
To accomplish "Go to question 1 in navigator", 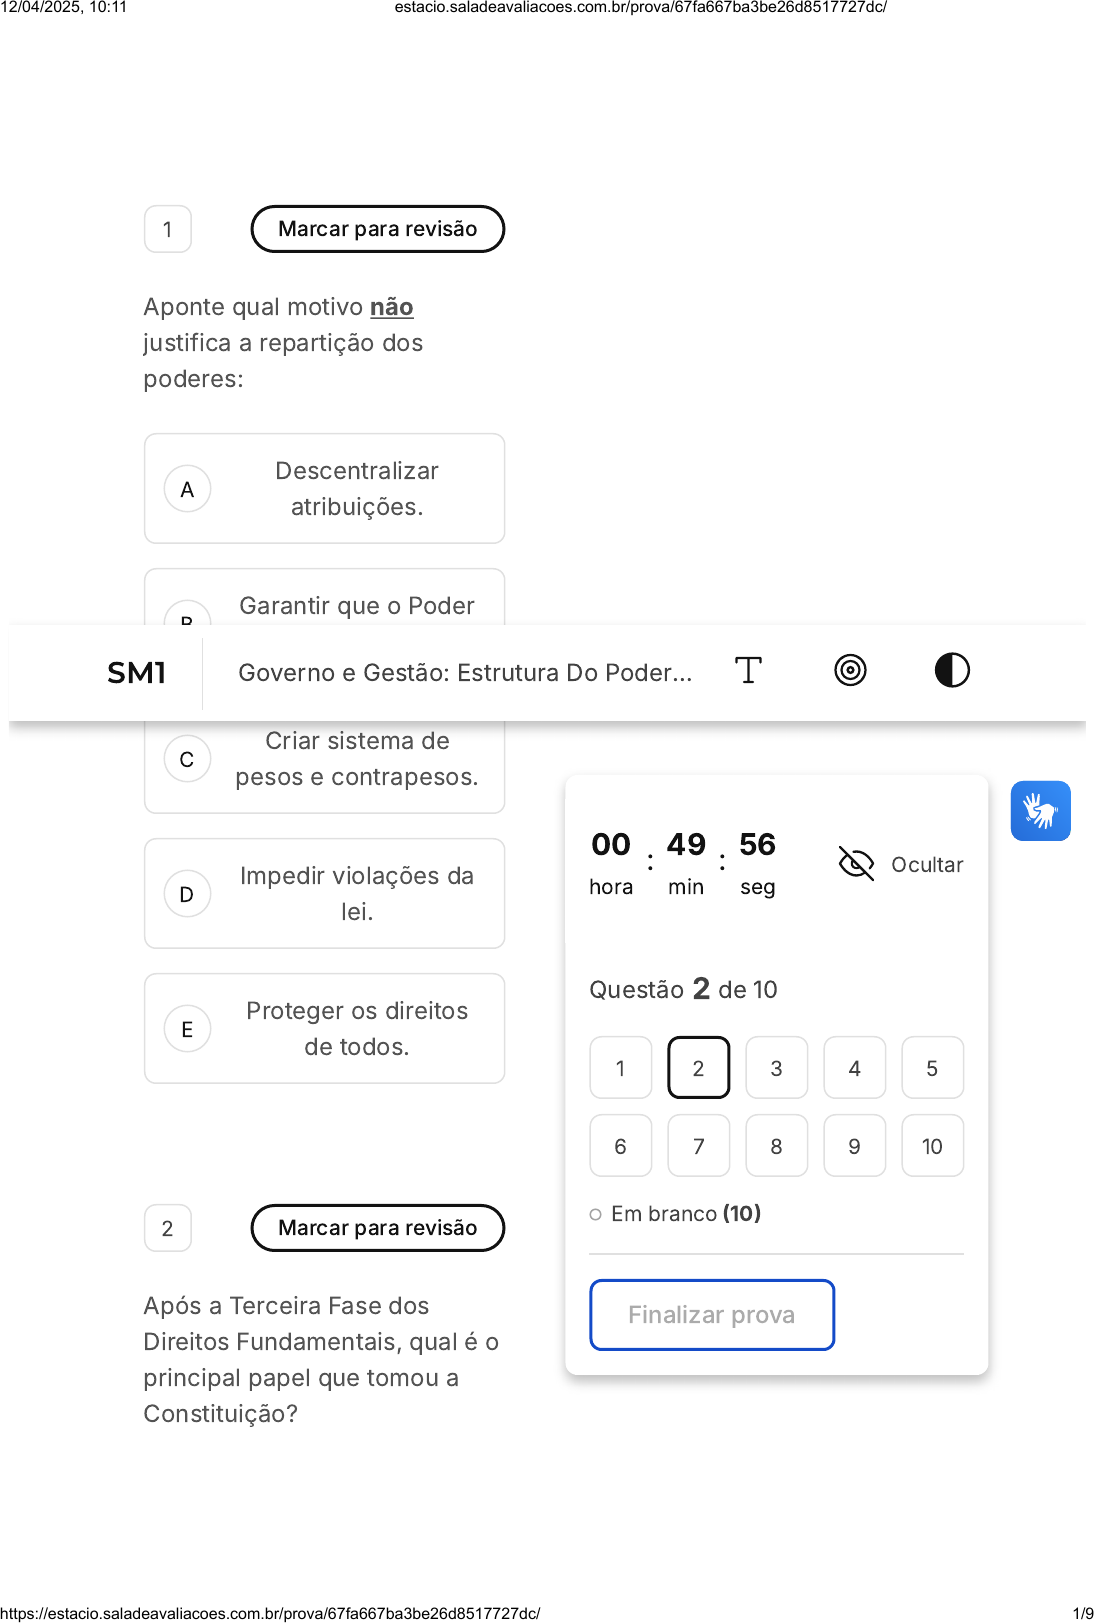I will [620, 1068].
